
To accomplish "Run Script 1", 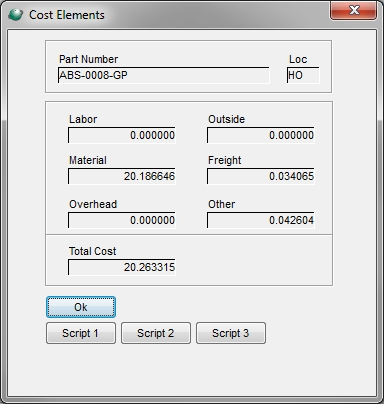I will pos(81,333).
